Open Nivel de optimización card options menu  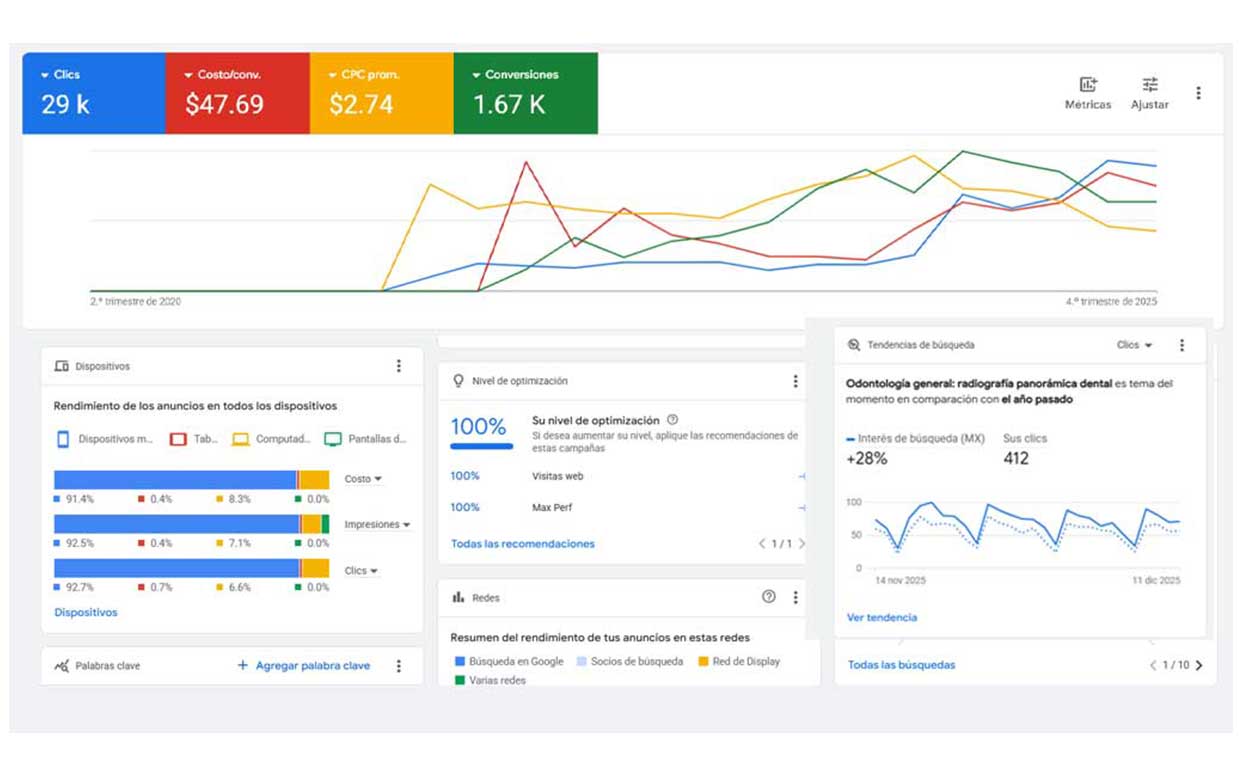(x=795, y=381)
